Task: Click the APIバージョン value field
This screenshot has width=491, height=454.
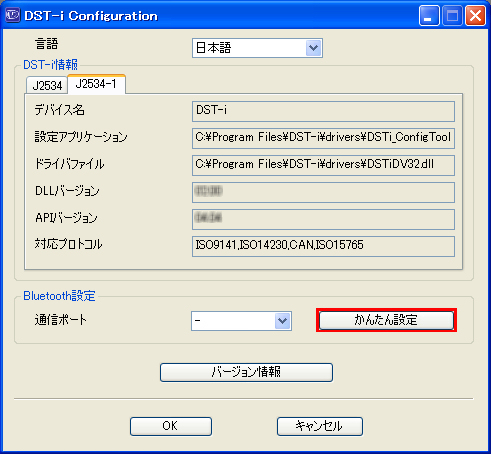Action: pyautogui.click(x=323, y=219)
